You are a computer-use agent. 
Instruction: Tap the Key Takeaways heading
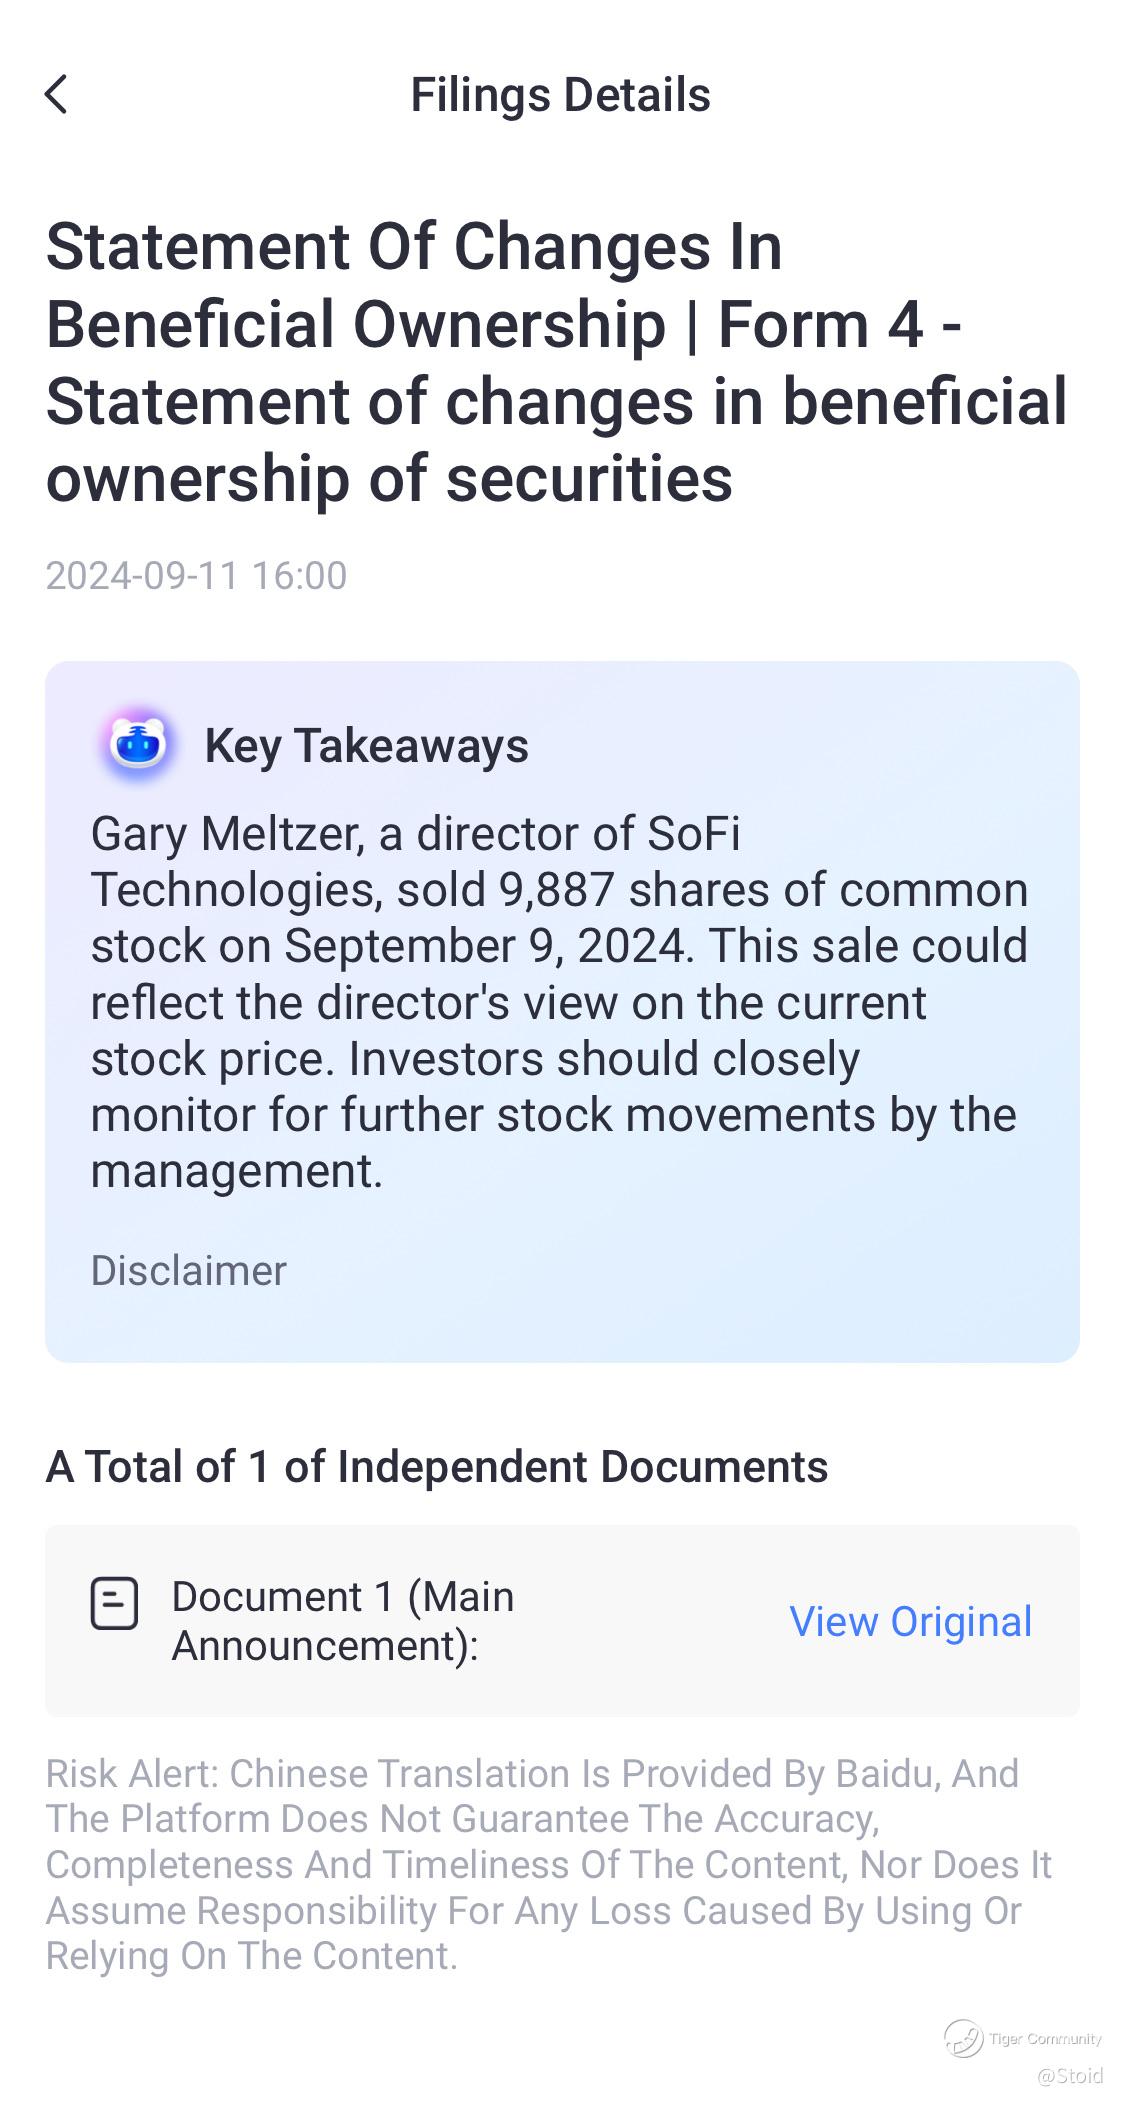click(366, 746)
